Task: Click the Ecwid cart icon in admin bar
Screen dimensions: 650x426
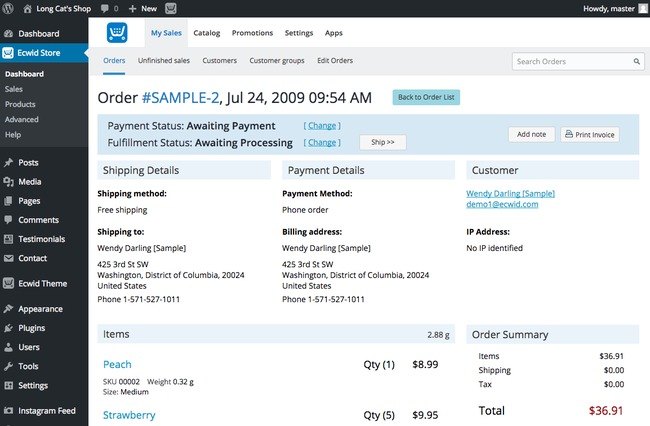Action: [171, 8]
